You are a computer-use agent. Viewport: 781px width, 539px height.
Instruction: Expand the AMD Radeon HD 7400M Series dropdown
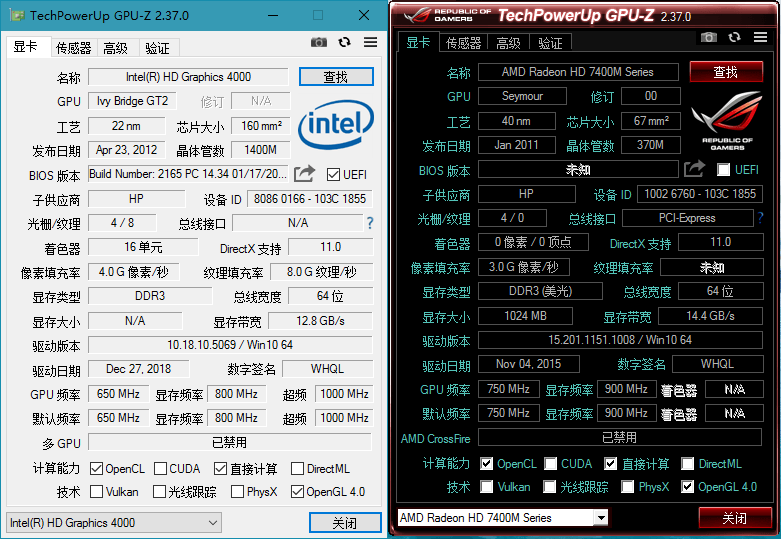(503, 518)
